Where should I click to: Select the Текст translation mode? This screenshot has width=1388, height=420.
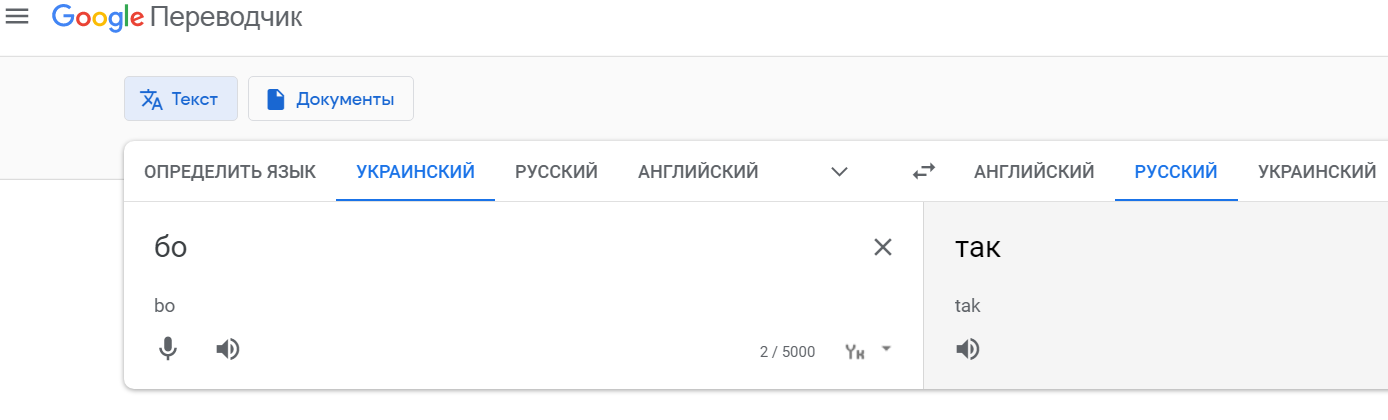coord(181,99)
